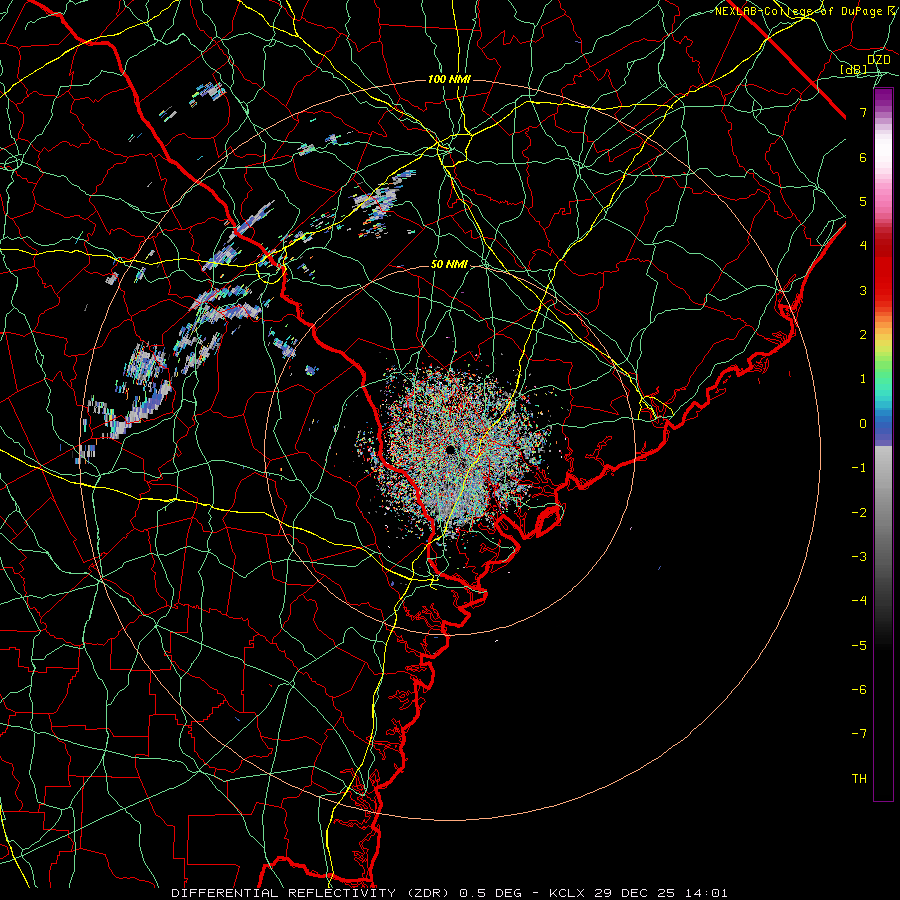The width and height of the screenshot is (900, 900).
Task: Click the positive 1 value on the scale
Action: 863,379
